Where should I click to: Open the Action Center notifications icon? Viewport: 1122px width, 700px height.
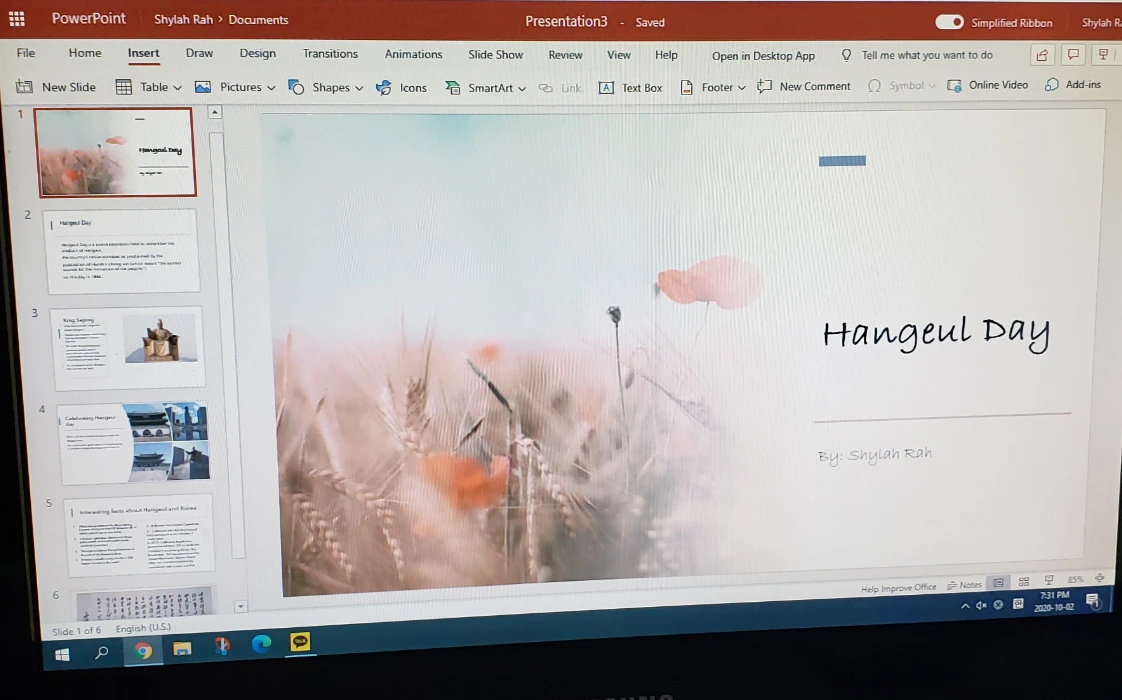[x=1093, y=601]
